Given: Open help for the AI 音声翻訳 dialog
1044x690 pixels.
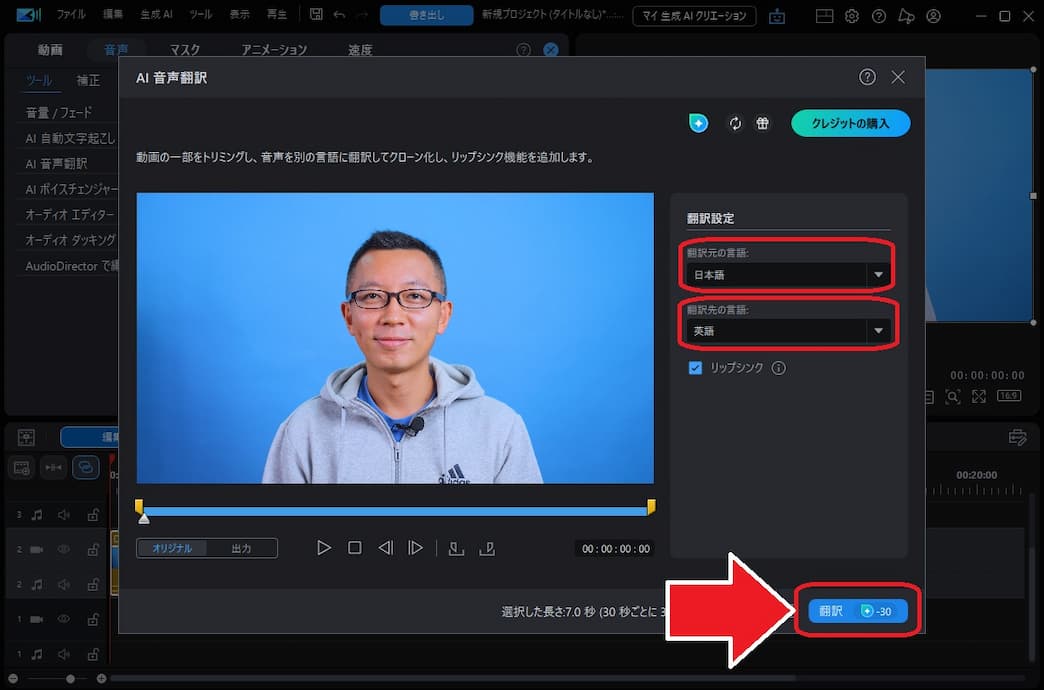Looking at the screenshot, I should (866, 77).
